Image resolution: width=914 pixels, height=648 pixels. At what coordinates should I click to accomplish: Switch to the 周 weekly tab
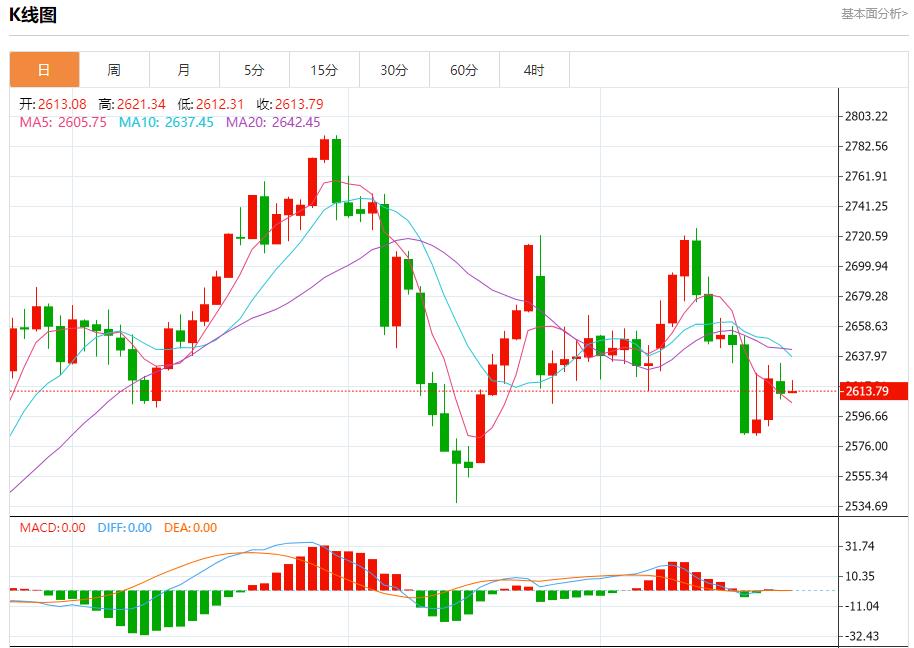click(114, 70)
